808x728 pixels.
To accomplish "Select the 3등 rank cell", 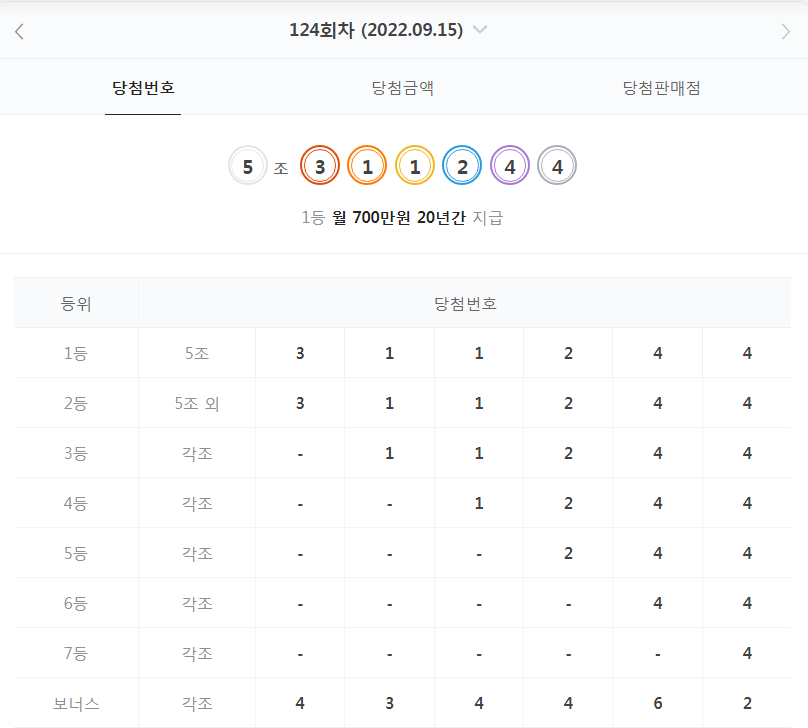I will pos(76,453).
